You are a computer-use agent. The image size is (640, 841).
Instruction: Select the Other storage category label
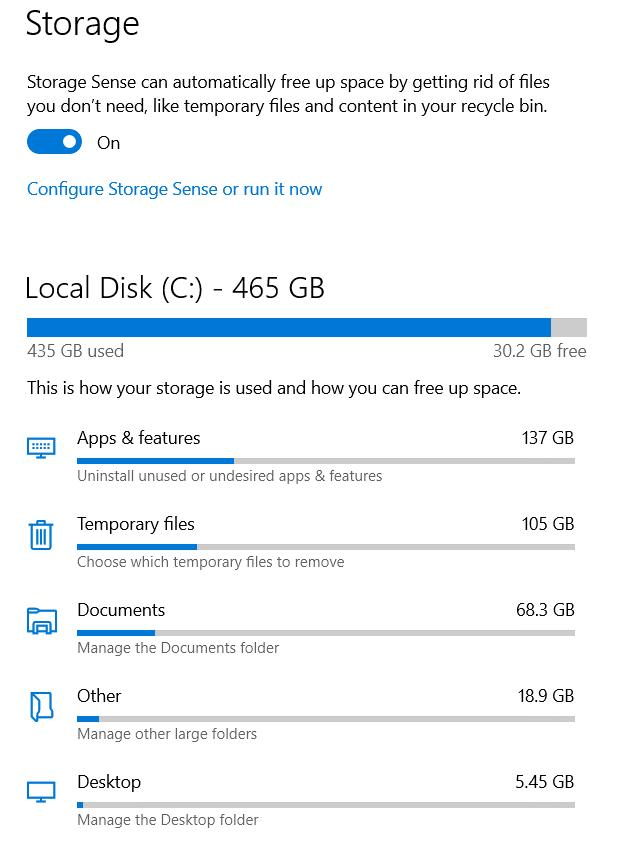coord(99,696)
